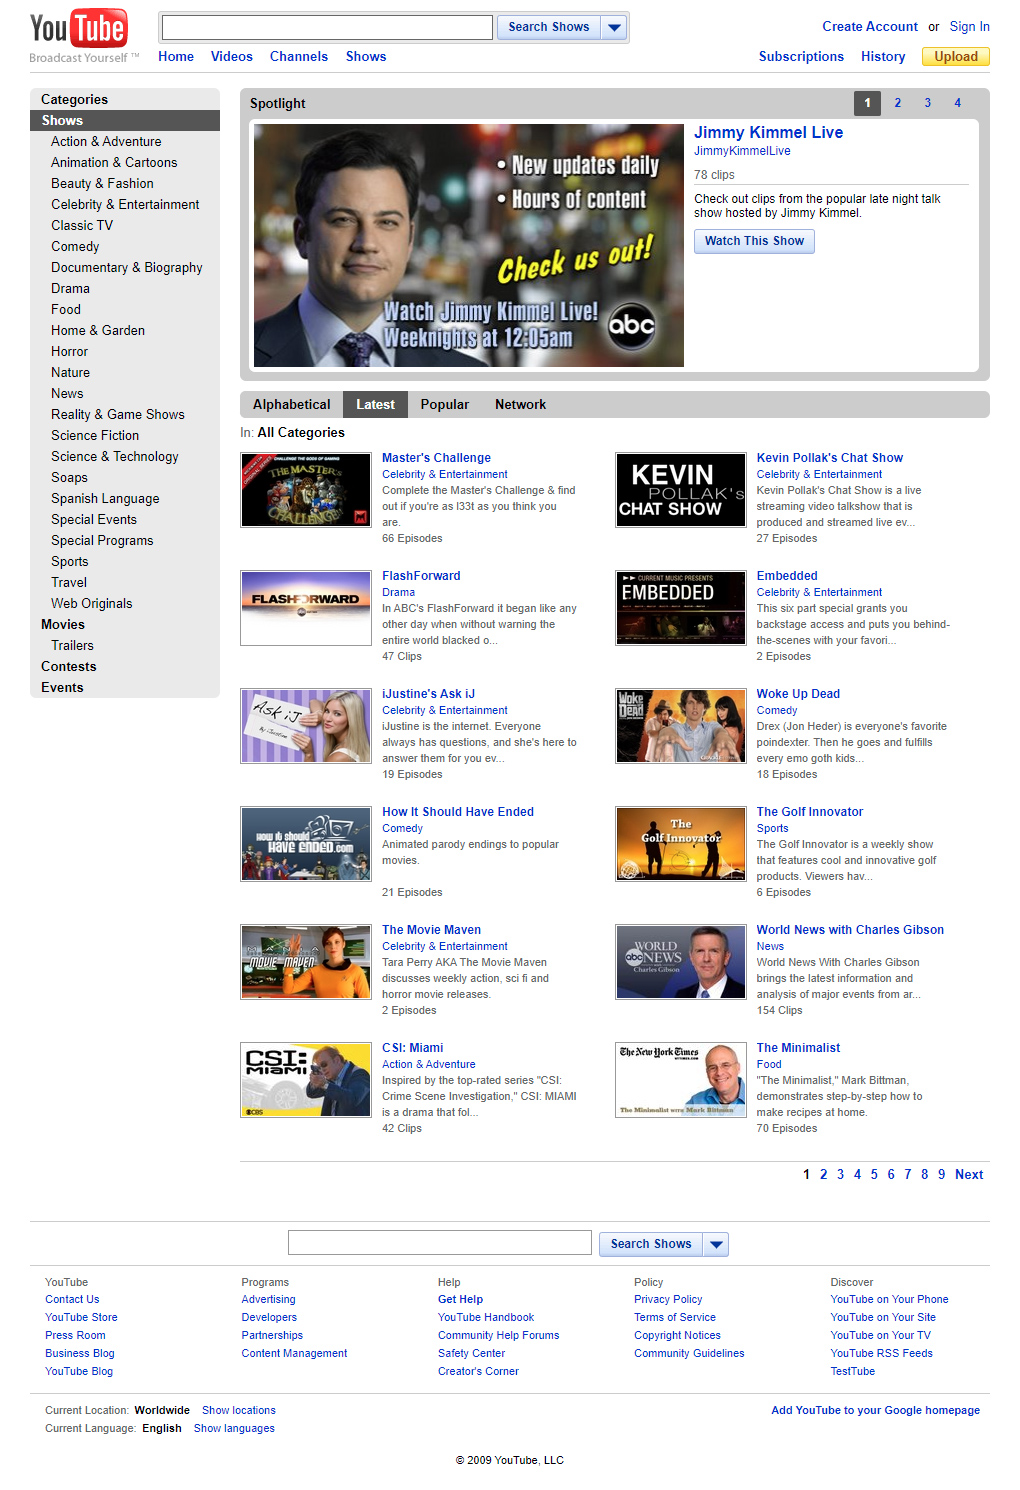Open the How It Should Have Ended thumbnail

[x=306, y=844]
